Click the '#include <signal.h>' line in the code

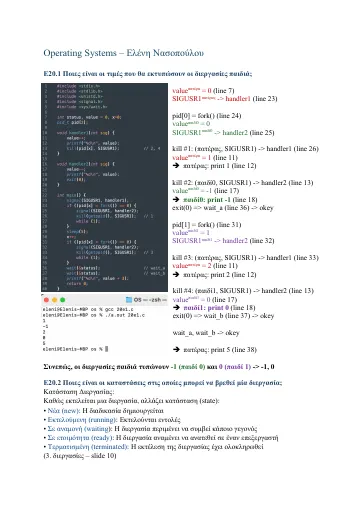pyautogui.click(x=80, y=101)
